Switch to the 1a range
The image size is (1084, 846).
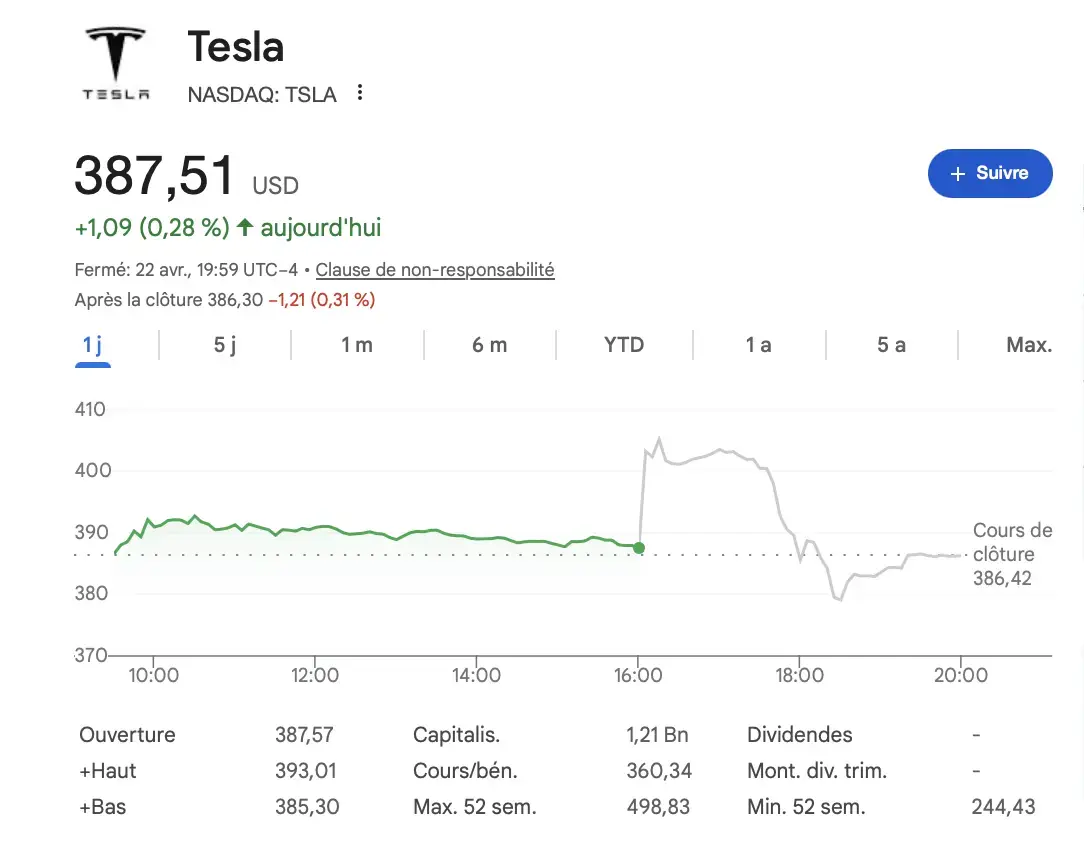758,344
